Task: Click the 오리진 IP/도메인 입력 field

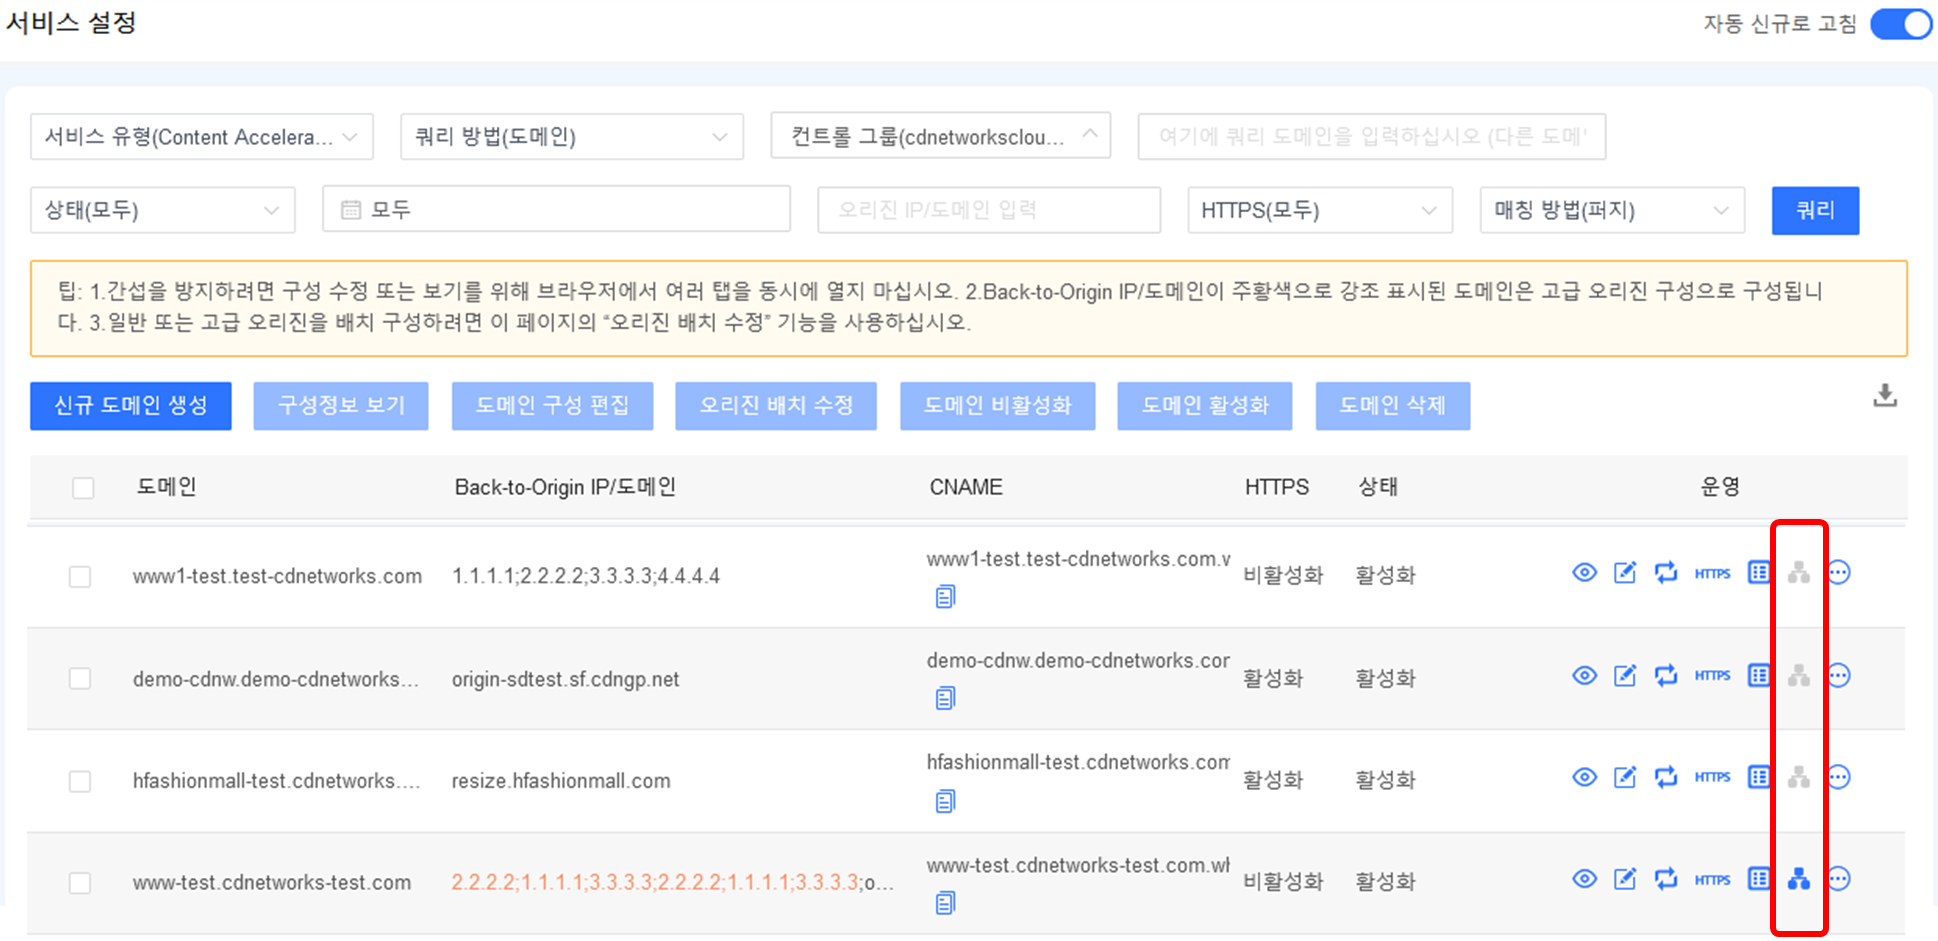Action: click(988, 211)
